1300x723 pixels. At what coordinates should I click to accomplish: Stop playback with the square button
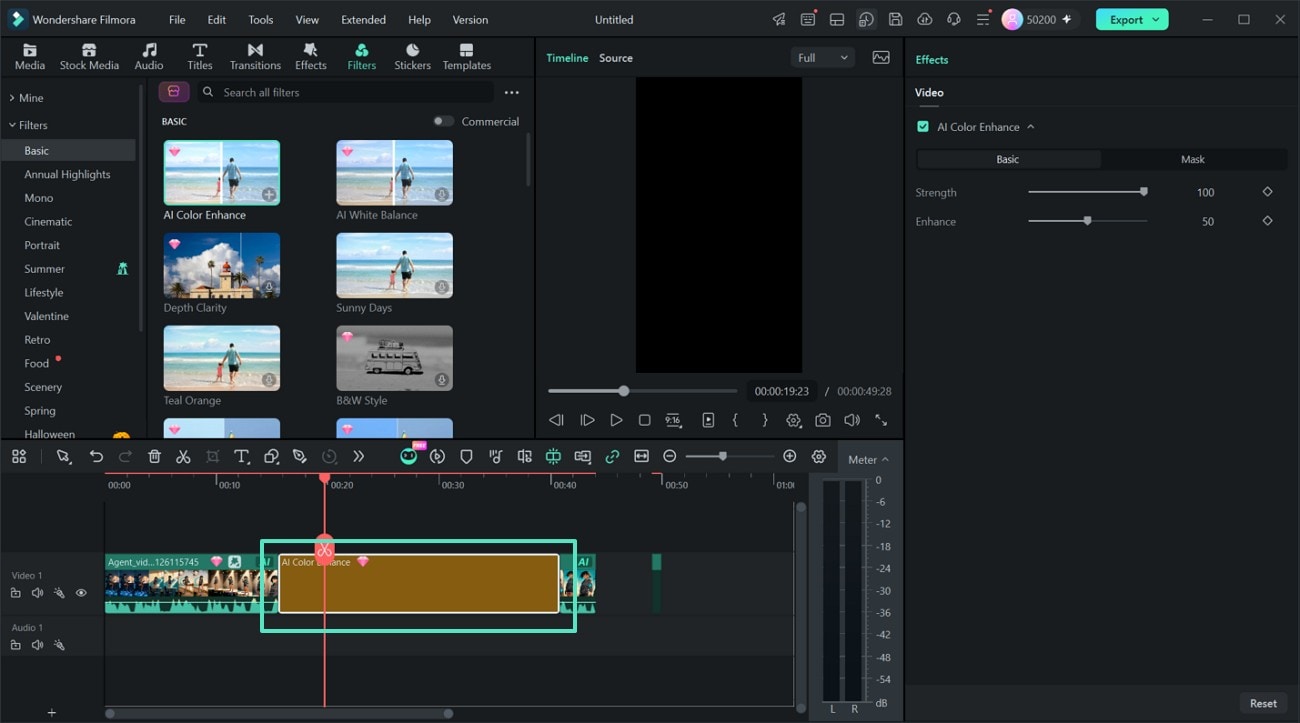pyautogui.click(x=645, y=420)
